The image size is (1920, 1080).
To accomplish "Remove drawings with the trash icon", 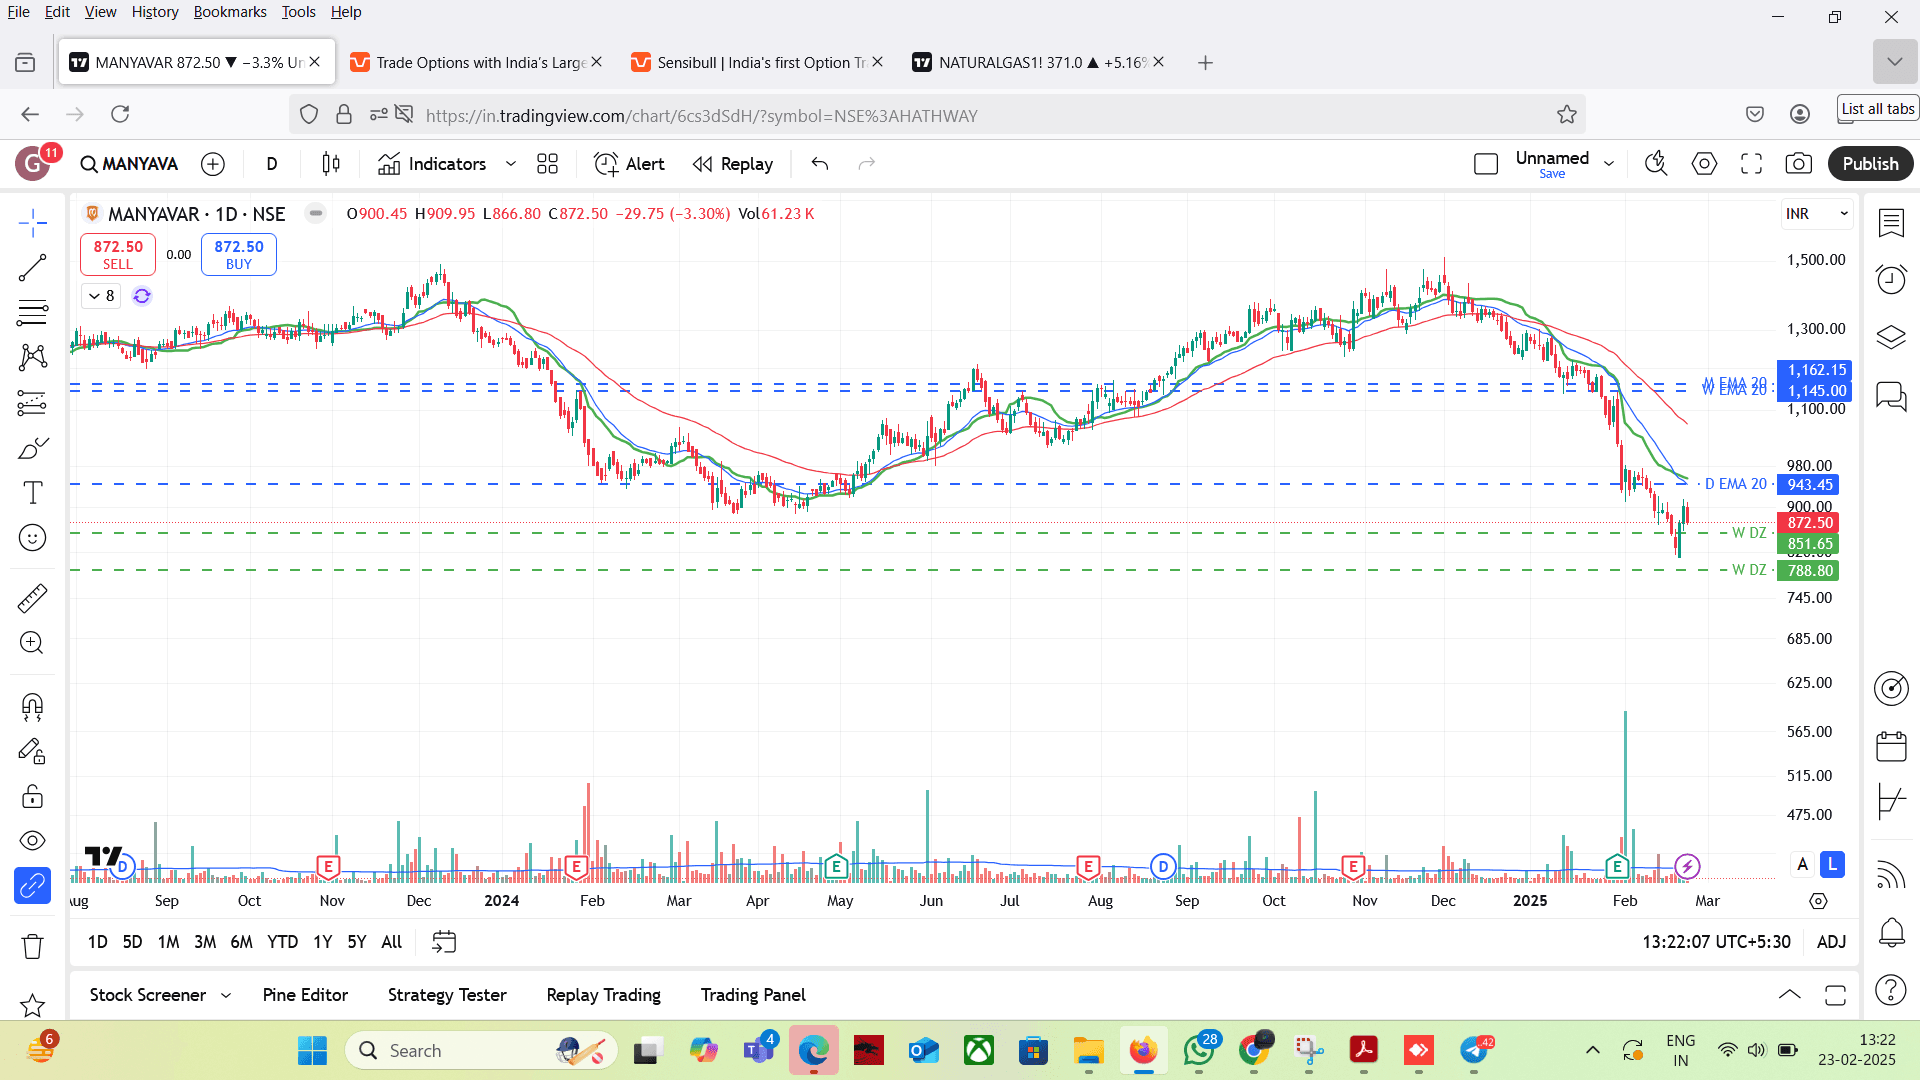I will (32, 946).
